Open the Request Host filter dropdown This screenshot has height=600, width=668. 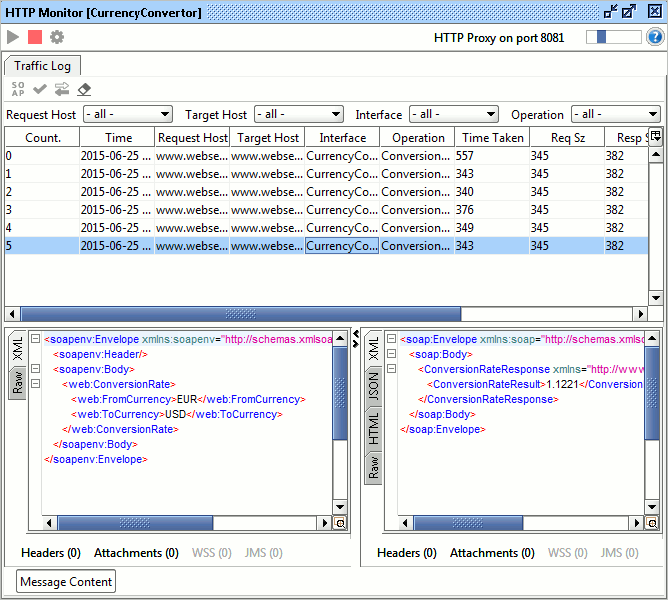128,115
